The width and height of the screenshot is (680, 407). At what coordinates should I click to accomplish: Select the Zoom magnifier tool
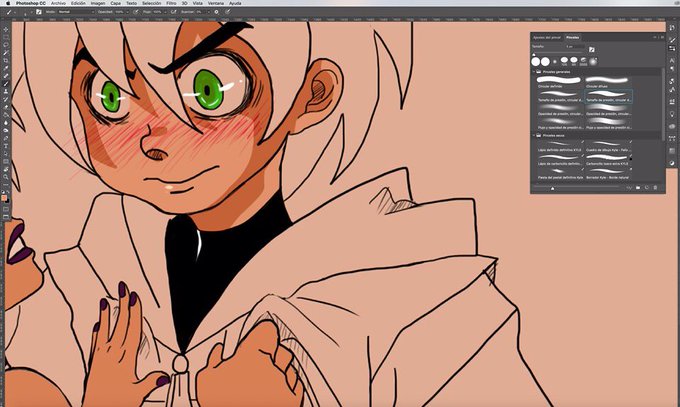coord(6,177)
